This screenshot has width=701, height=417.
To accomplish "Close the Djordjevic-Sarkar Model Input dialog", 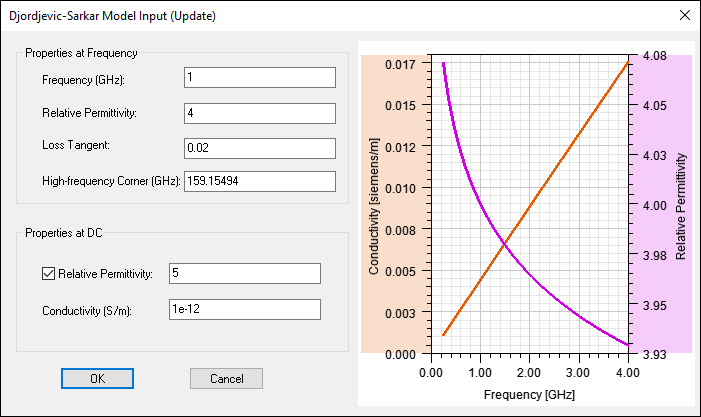I will [684, 16].
